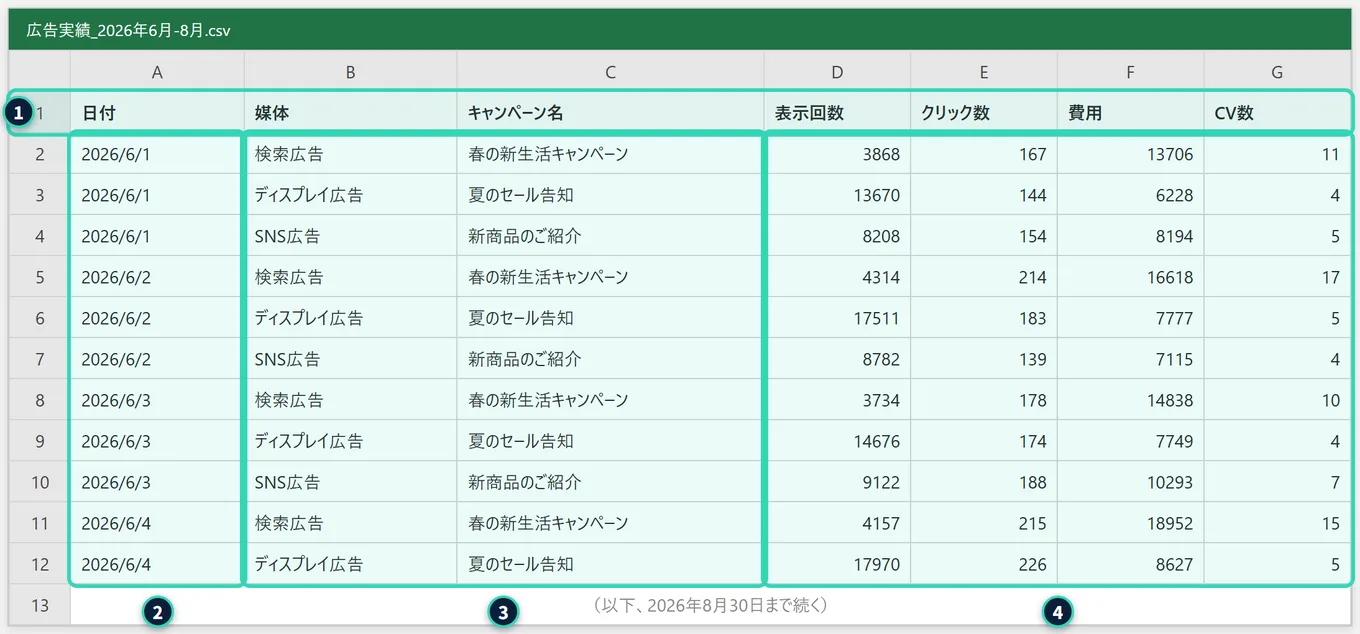Viewport: 1360px width, 634px height.
Task: Click impressions value 8782
Action: point(837,359)
